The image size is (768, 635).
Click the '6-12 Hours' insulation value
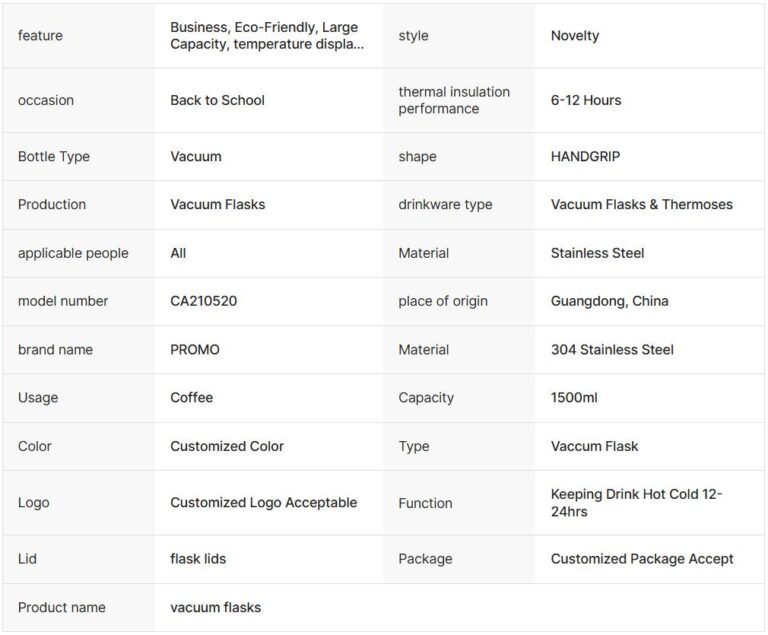click(586, 100)
